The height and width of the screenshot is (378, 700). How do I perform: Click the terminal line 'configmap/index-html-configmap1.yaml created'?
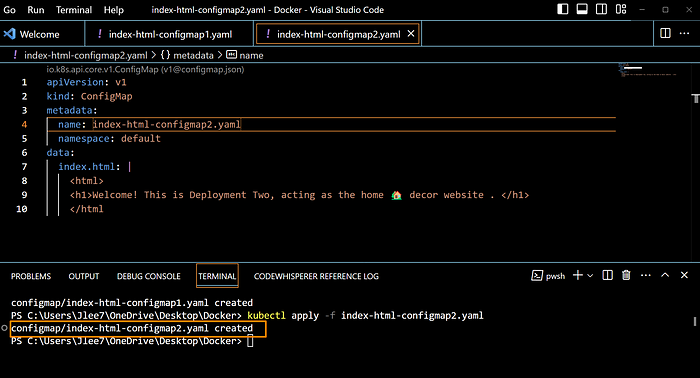tap(132, 303)
